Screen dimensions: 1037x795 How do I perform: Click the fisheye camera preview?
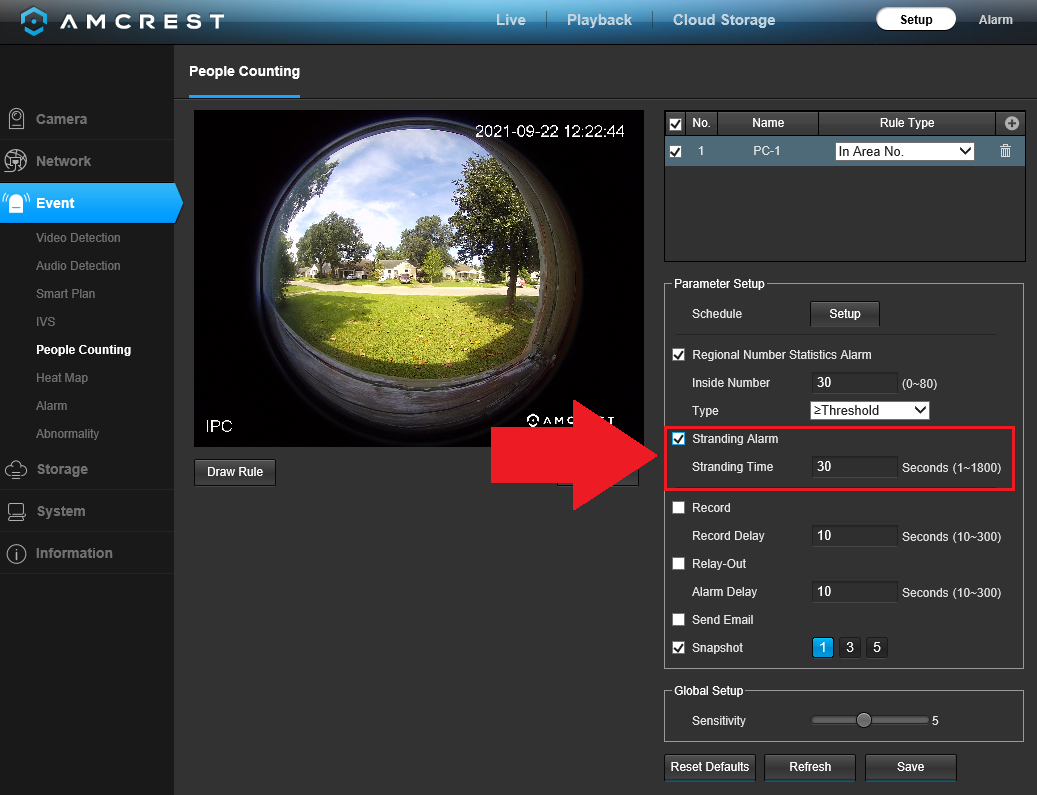419,278
